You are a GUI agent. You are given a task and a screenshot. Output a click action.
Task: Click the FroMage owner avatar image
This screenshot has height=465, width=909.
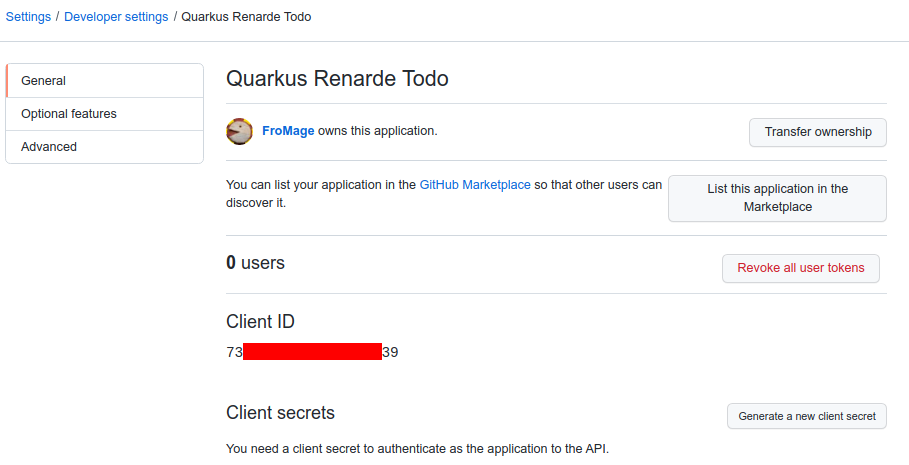[239, 131]
